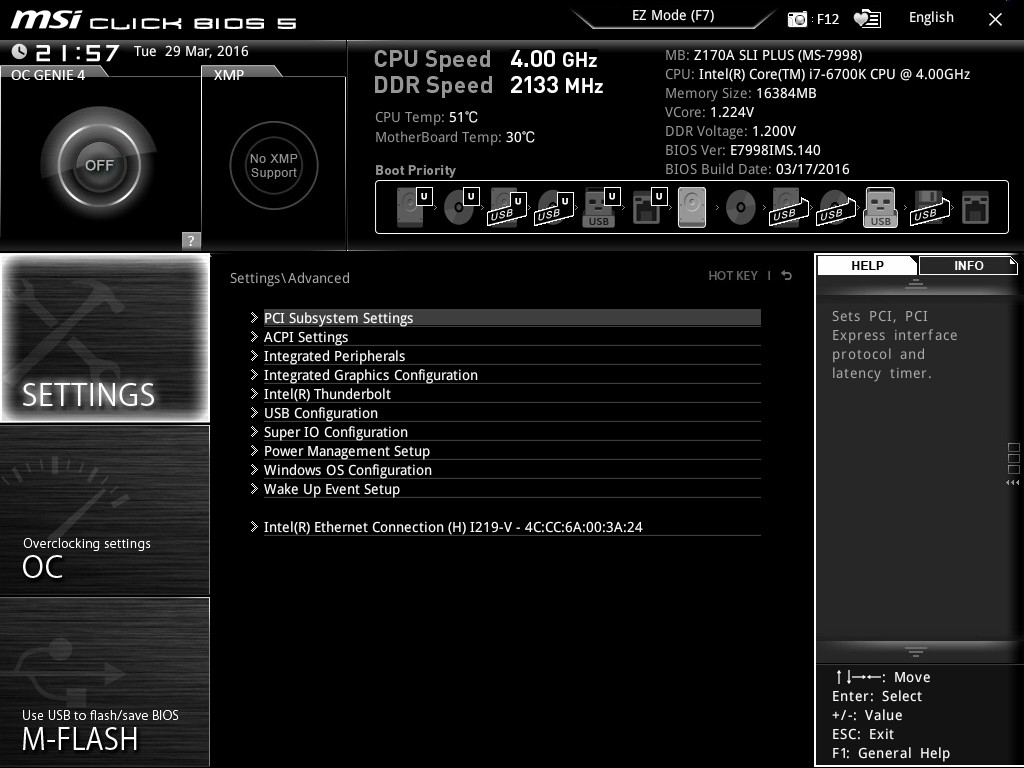Select the UEFI USB hard disk boot icon
1024x768 pixels.
click(507, 208)
